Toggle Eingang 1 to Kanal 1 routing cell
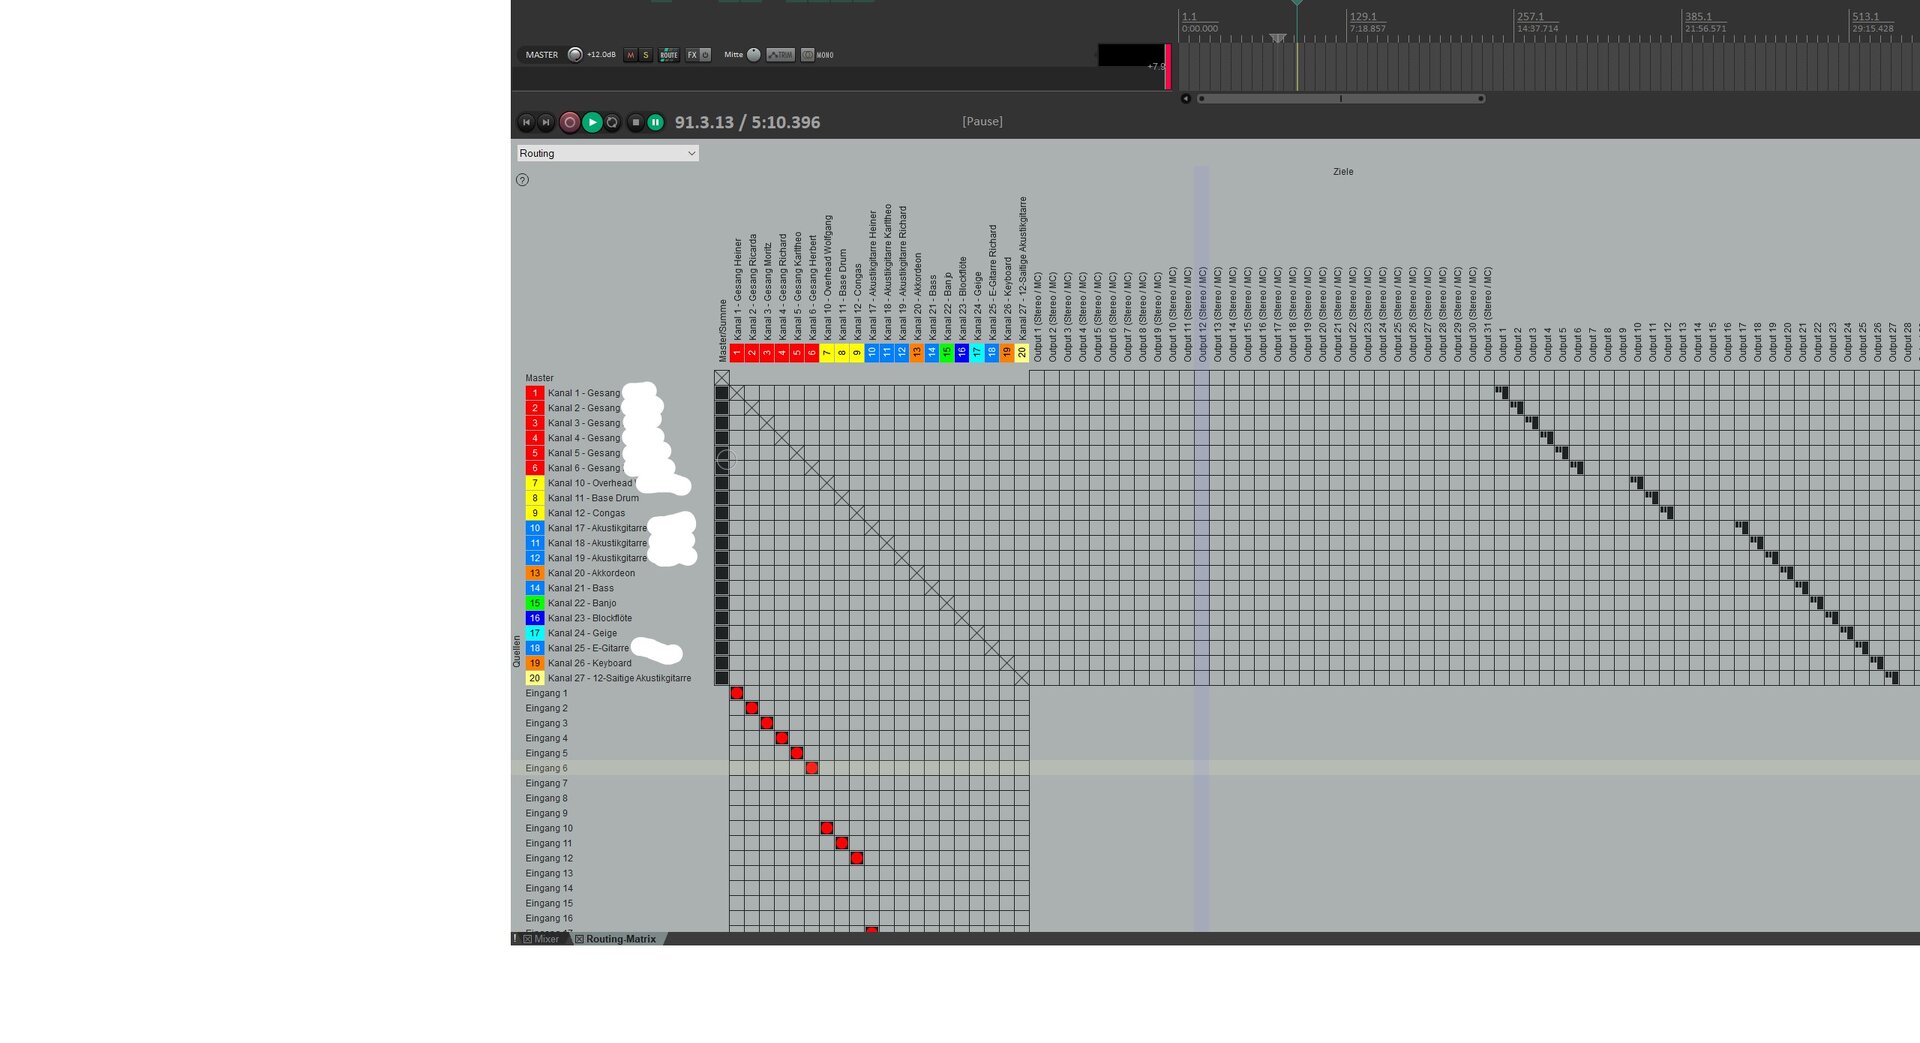The height and width of the screenshot is (1043, 1920). pyautogui.click(x=737, y=693)
